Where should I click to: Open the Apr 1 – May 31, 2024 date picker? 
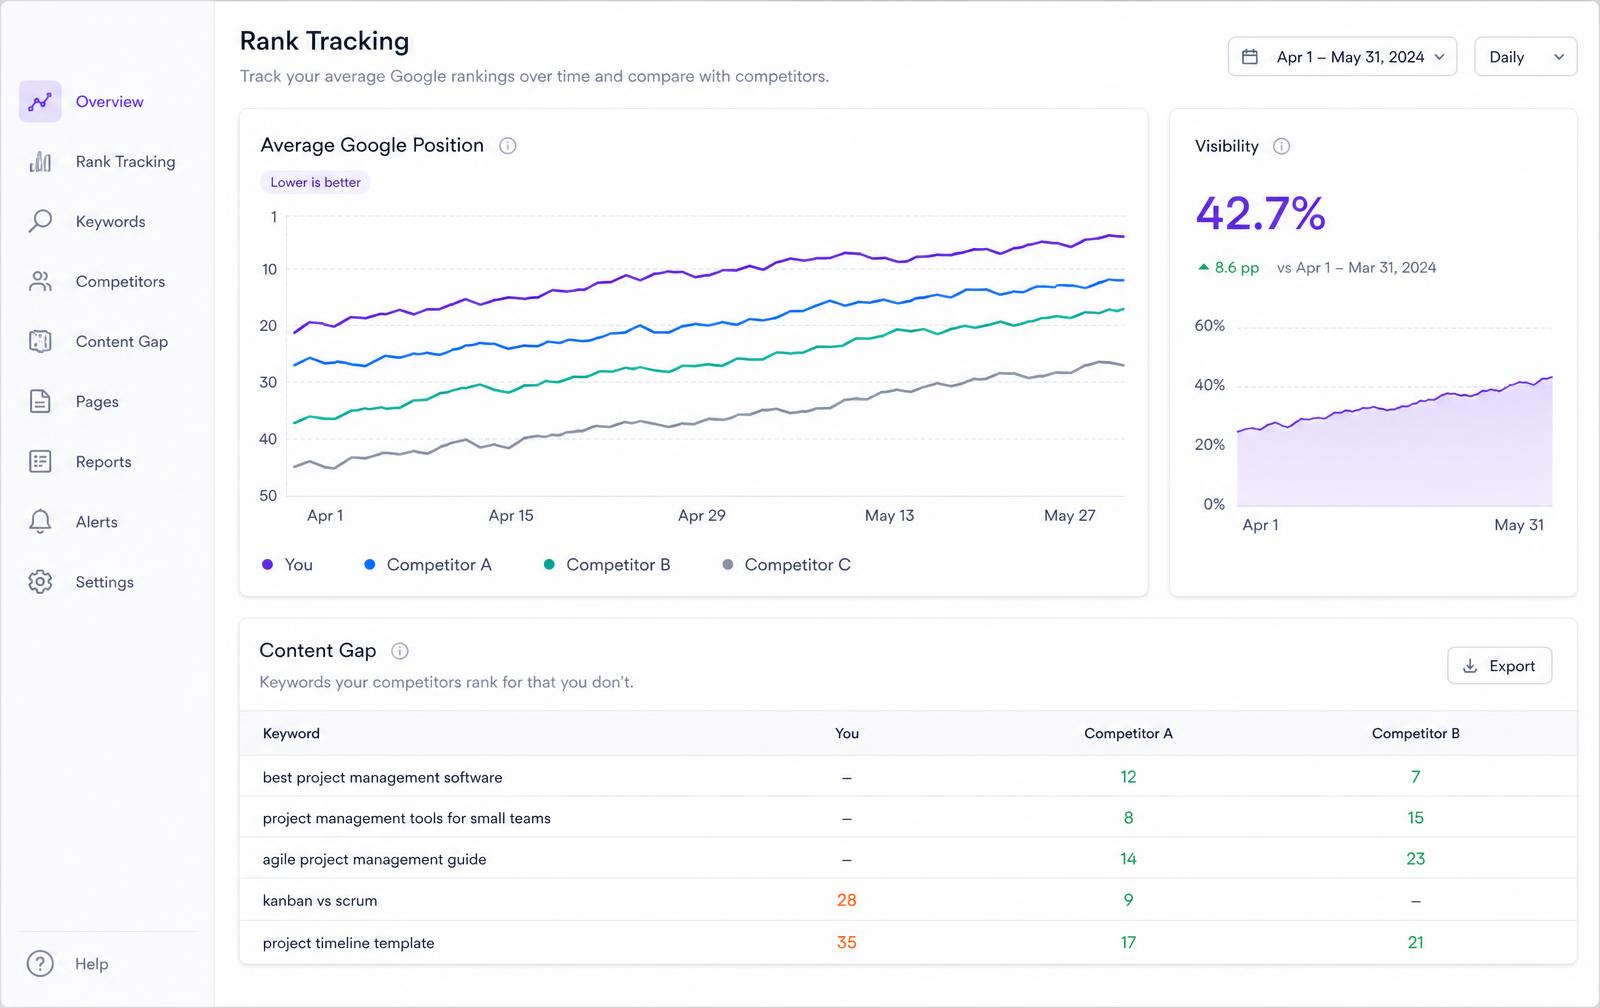pos(1342,57)
